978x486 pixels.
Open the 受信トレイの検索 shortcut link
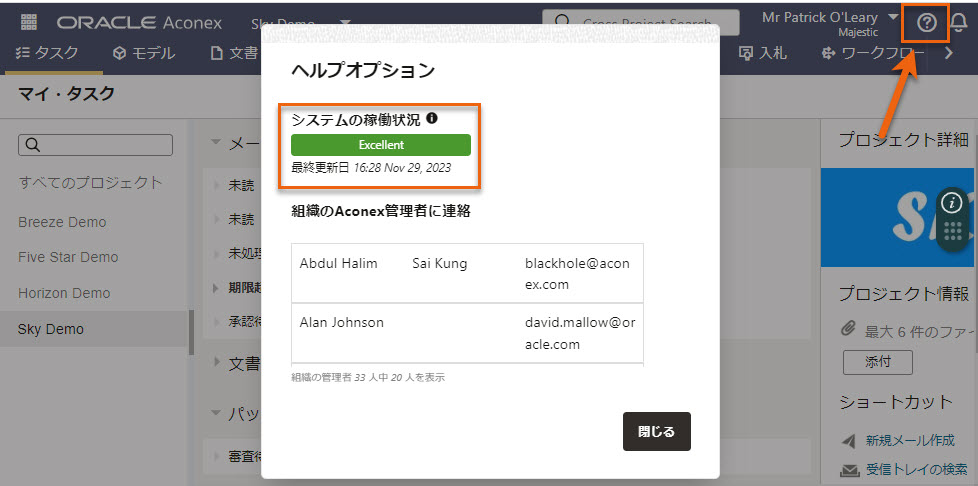[x=917, y=469]
